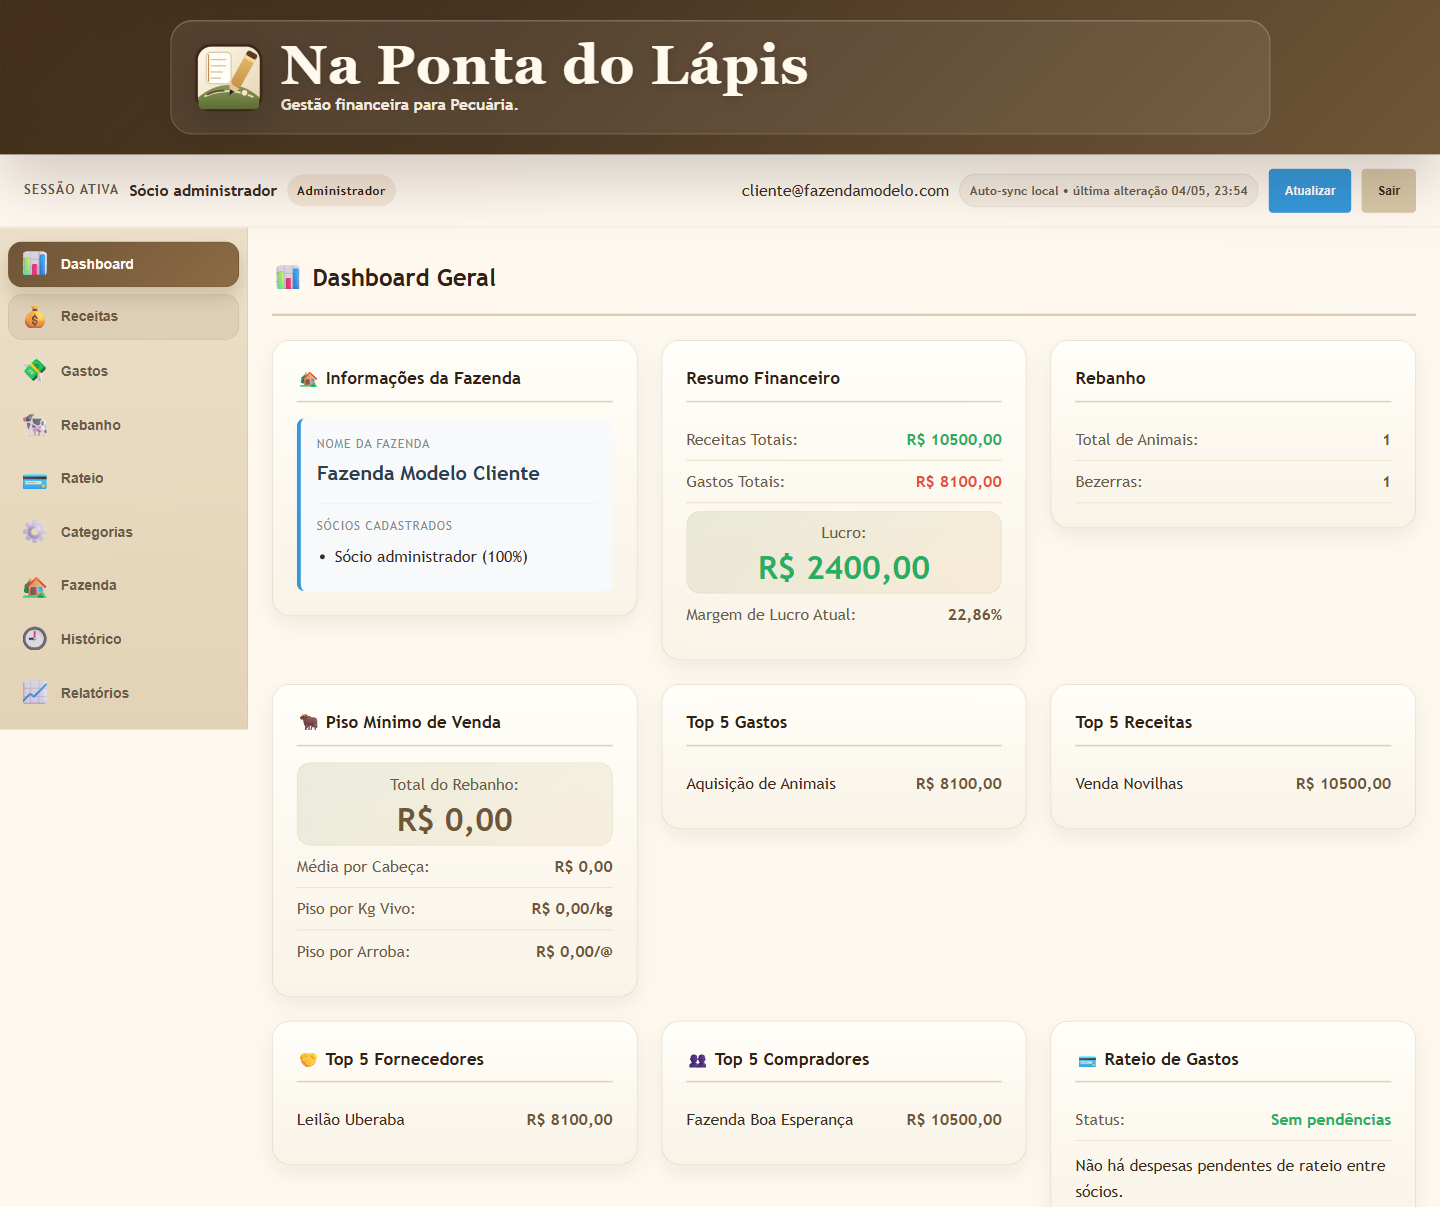
Task: Click the Rateio credit card sidebar icon
Action: point(35,479)
